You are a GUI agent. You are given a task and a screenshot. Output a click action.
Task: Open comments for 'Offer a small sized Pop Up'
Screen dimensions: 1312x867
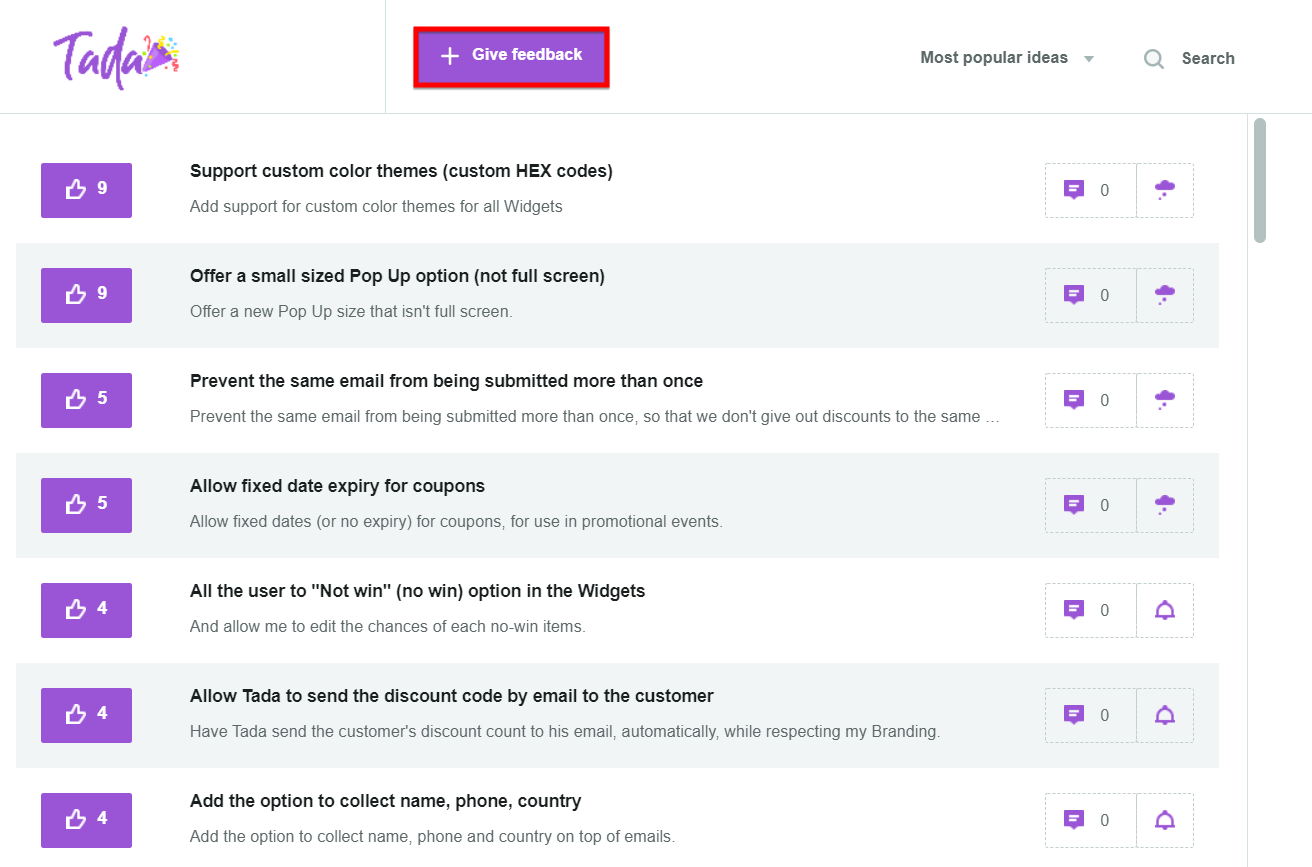[x=1091, y=295]
